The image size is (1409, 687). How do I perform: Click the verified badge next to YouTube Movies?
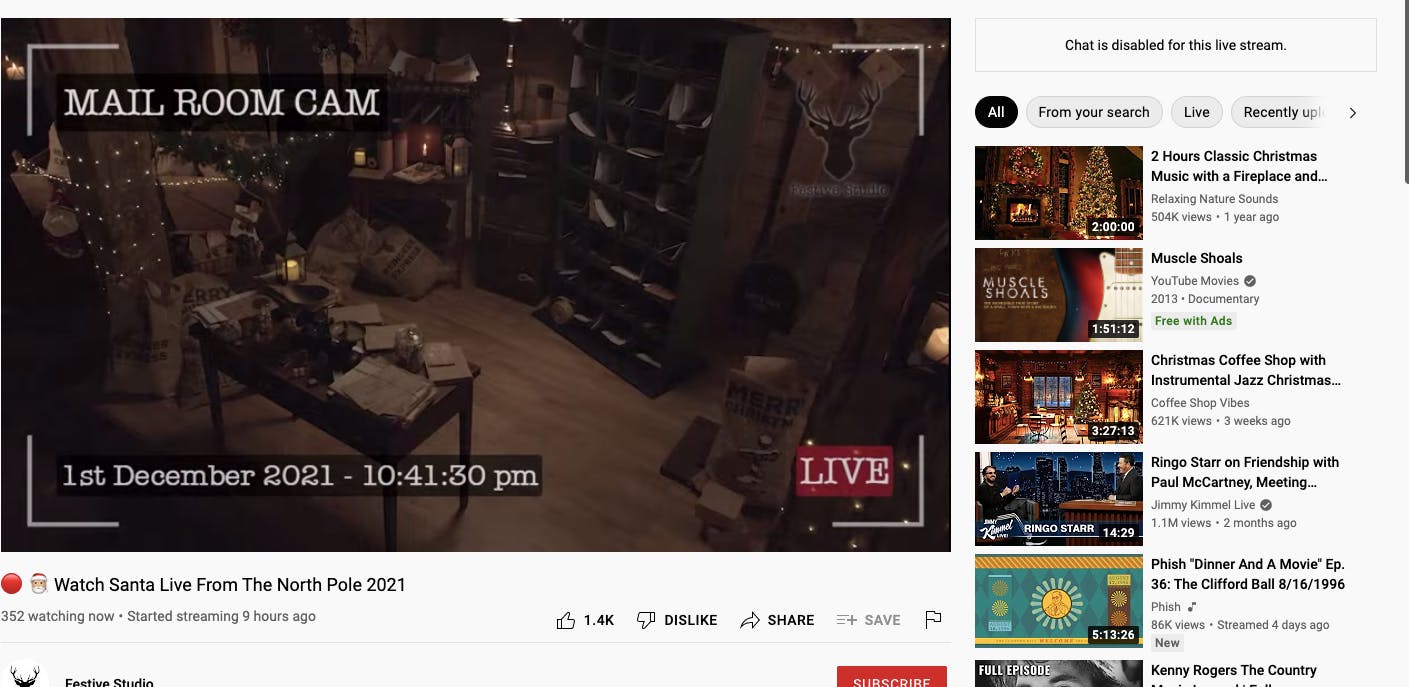(x=1250, y=281)
